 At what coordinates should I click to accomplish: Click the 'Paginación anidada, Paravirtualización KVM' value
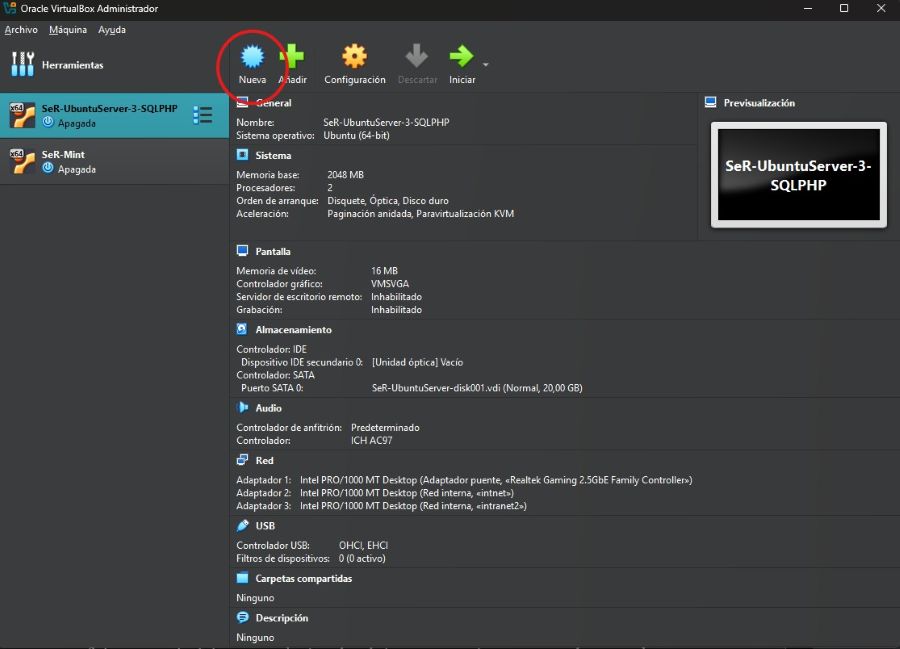pyautogui.click(x=421, y=214)
